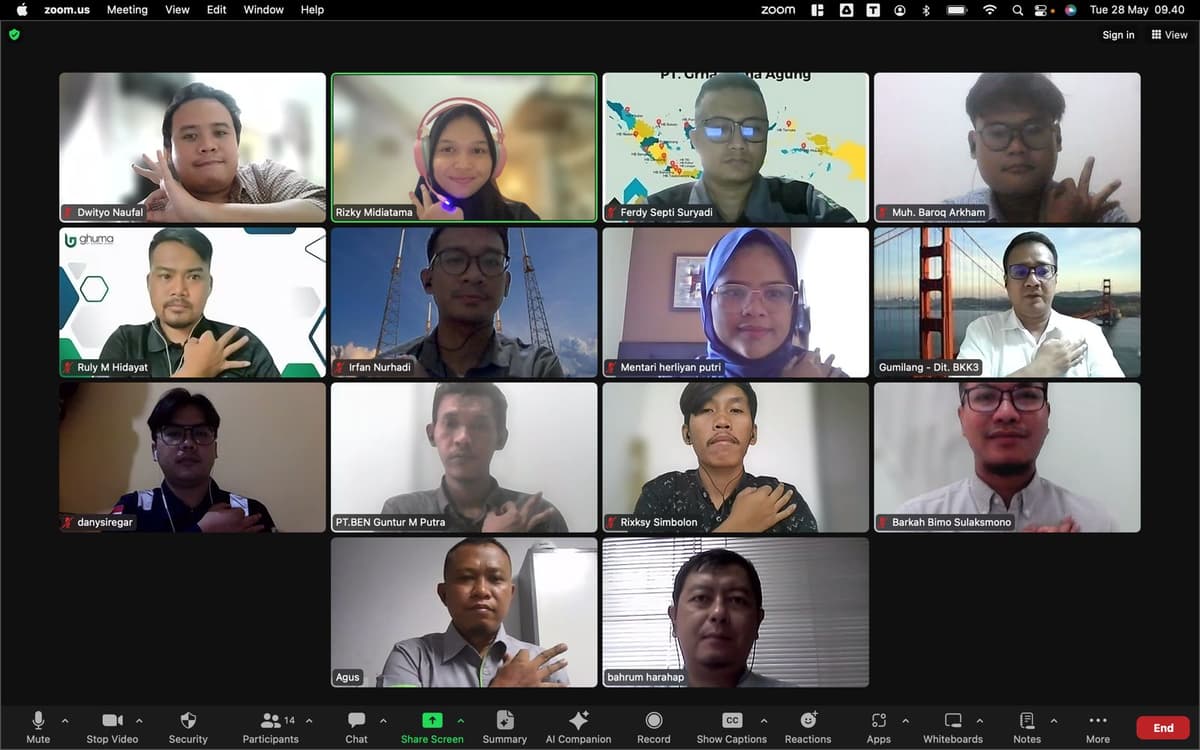Open the Whiteboards icon

pos(953,721)
